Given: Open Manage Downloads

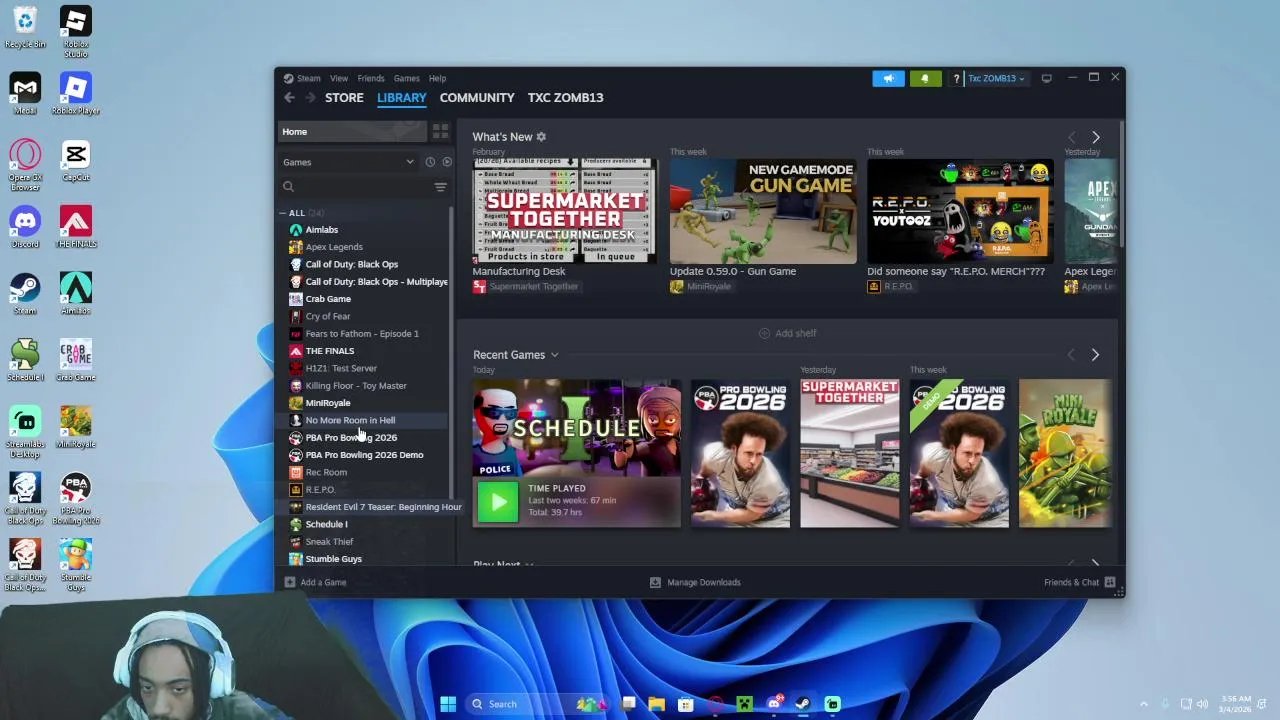Looking at the screenshot, I should 695,582.
